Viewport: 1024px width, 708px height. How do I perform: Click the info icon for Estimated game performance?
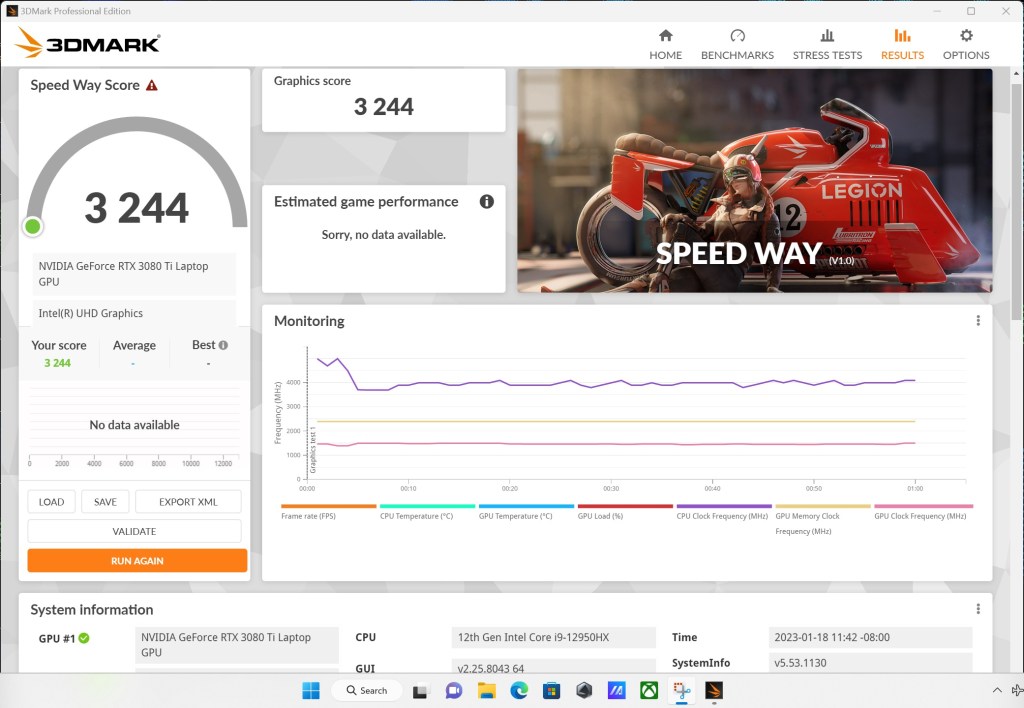click(x=487, y=201)
